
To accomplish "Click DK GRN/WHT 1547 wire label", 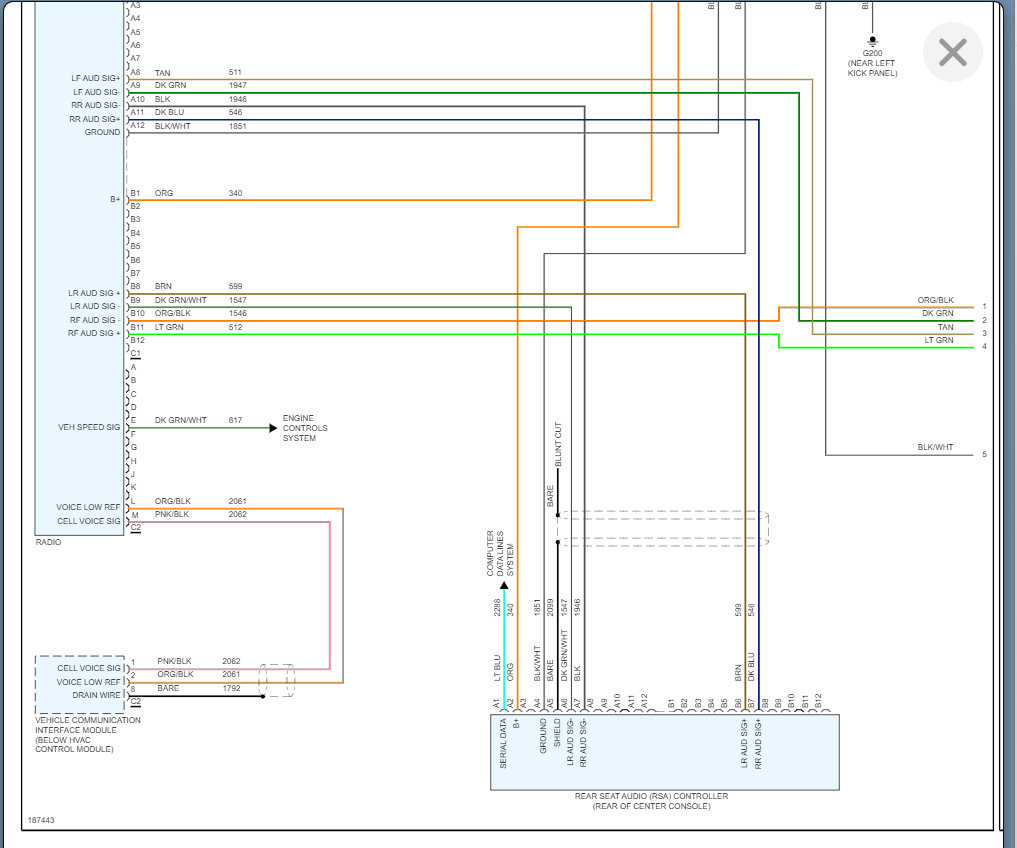I will pyautogui.click(x=200, y=300).
